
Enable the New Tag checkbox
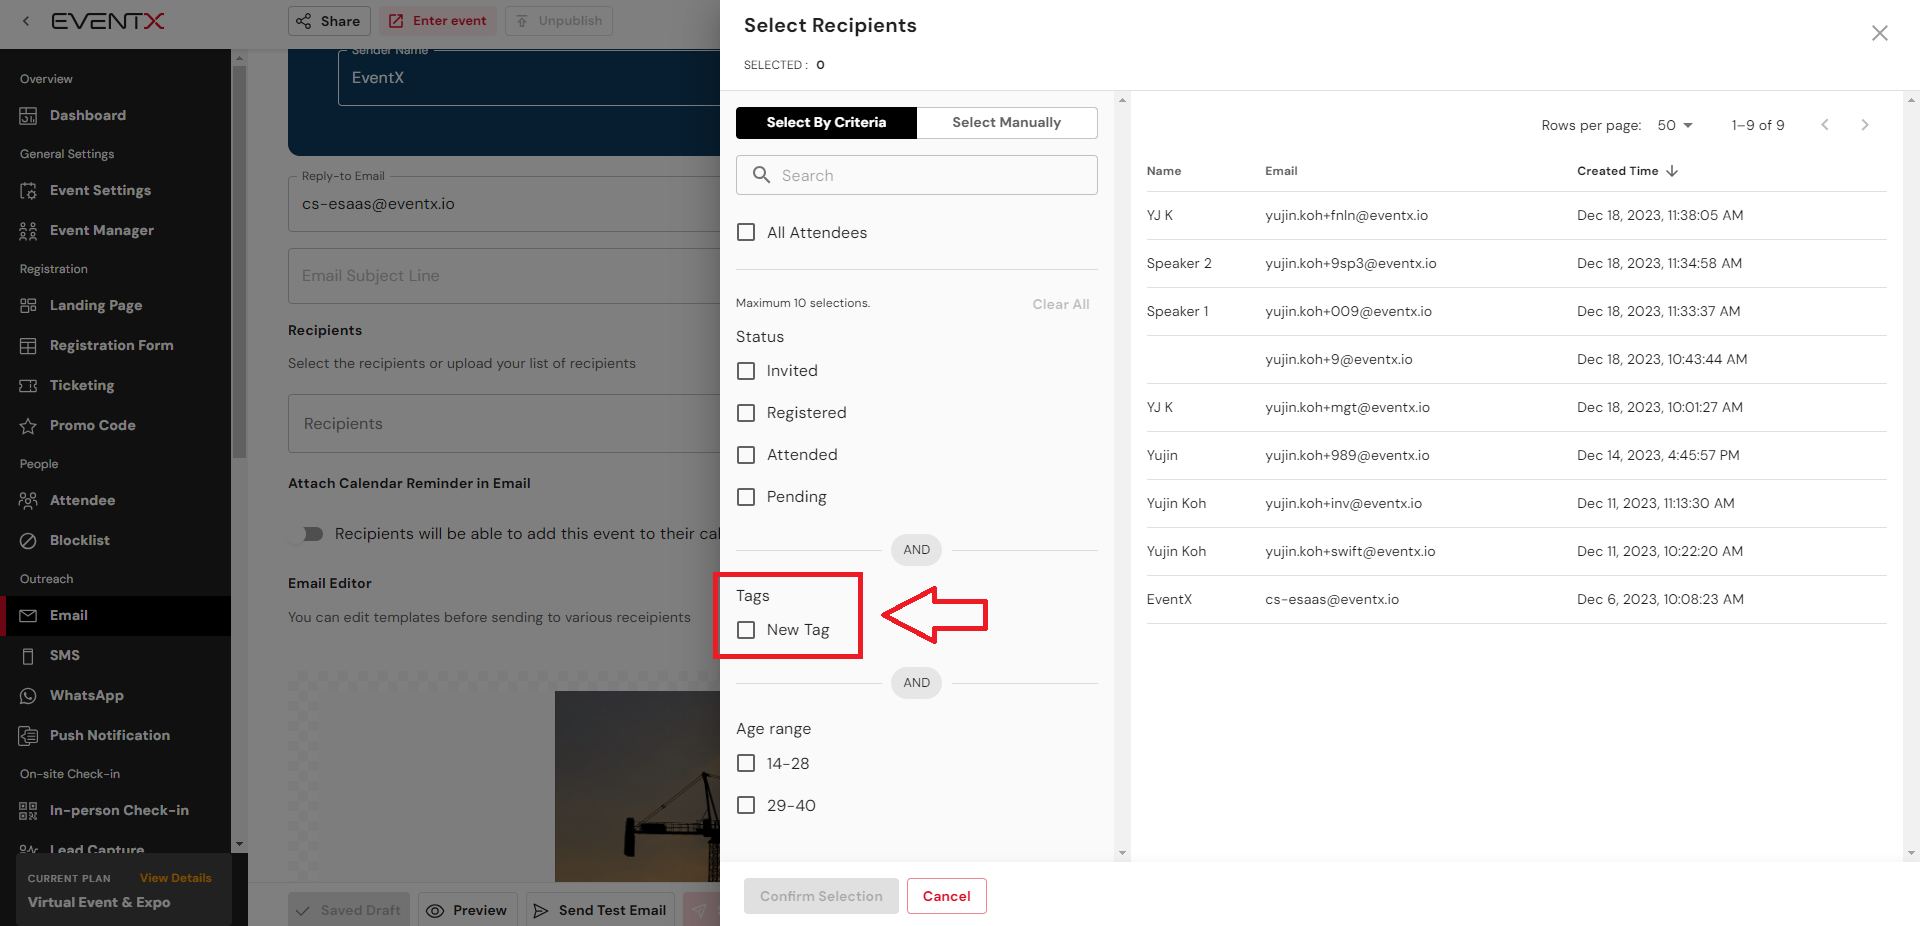pyautogui.click(x=746, y=630)
